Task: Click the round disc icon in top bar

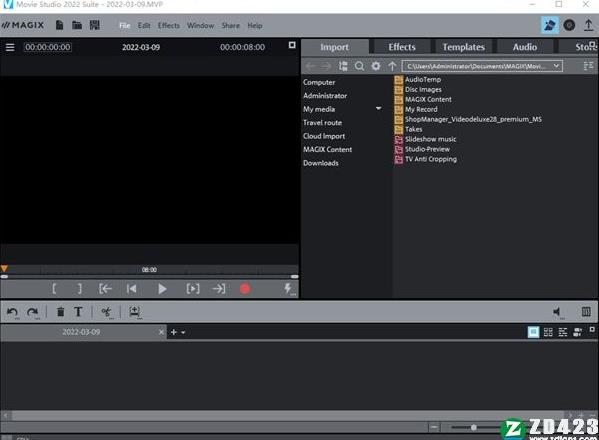Action: (x=569, y=25)
